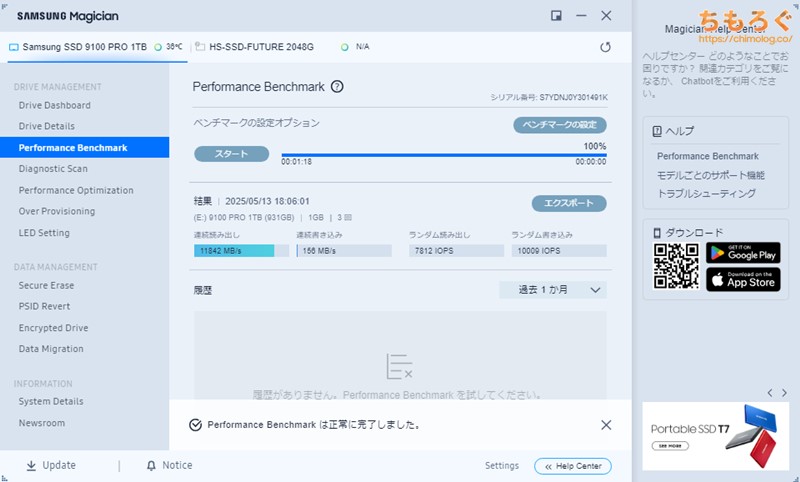800x482 pixels.
Task: Click the 156 MB/s sequential write bar
Action: point(344,251)
